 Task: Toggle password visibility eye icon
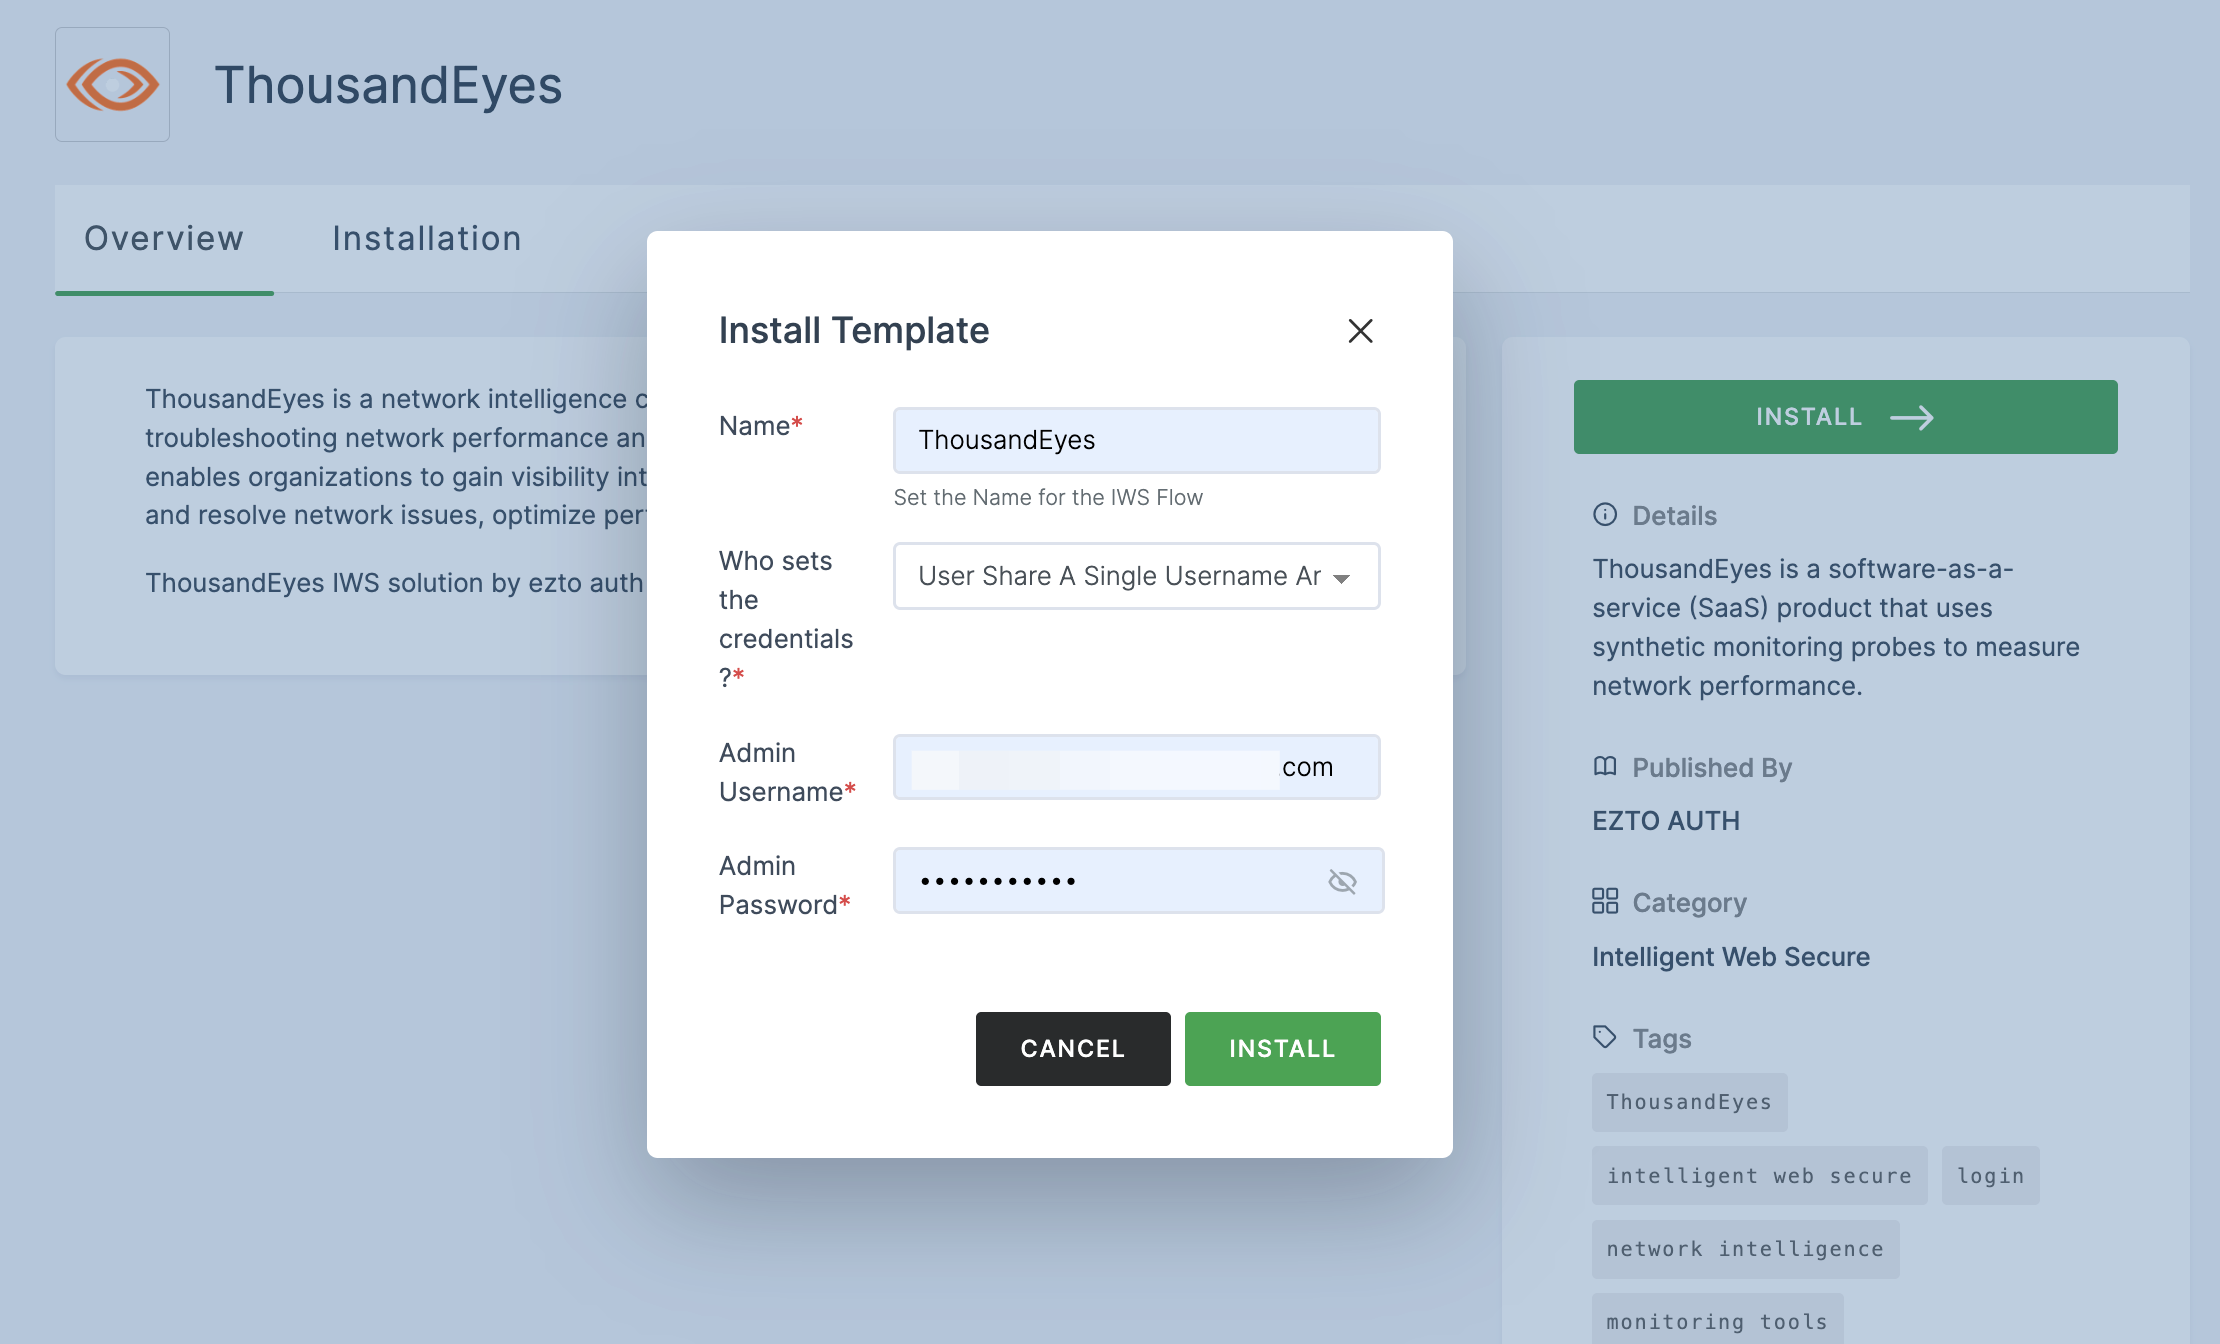point(1342,881)
